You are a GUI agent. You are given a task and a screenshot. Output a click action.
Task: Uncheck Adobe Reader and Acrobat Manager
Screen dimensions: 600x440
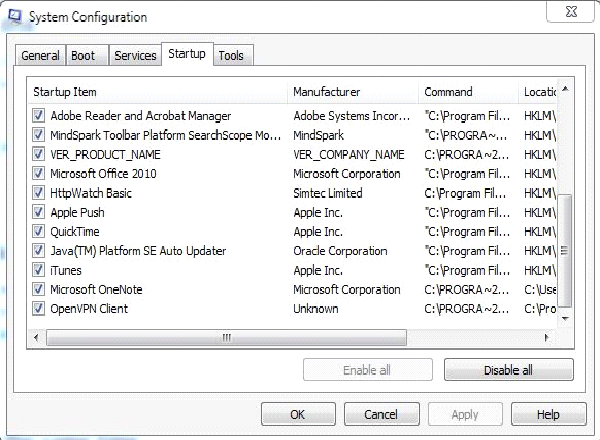tap(38, 115)
